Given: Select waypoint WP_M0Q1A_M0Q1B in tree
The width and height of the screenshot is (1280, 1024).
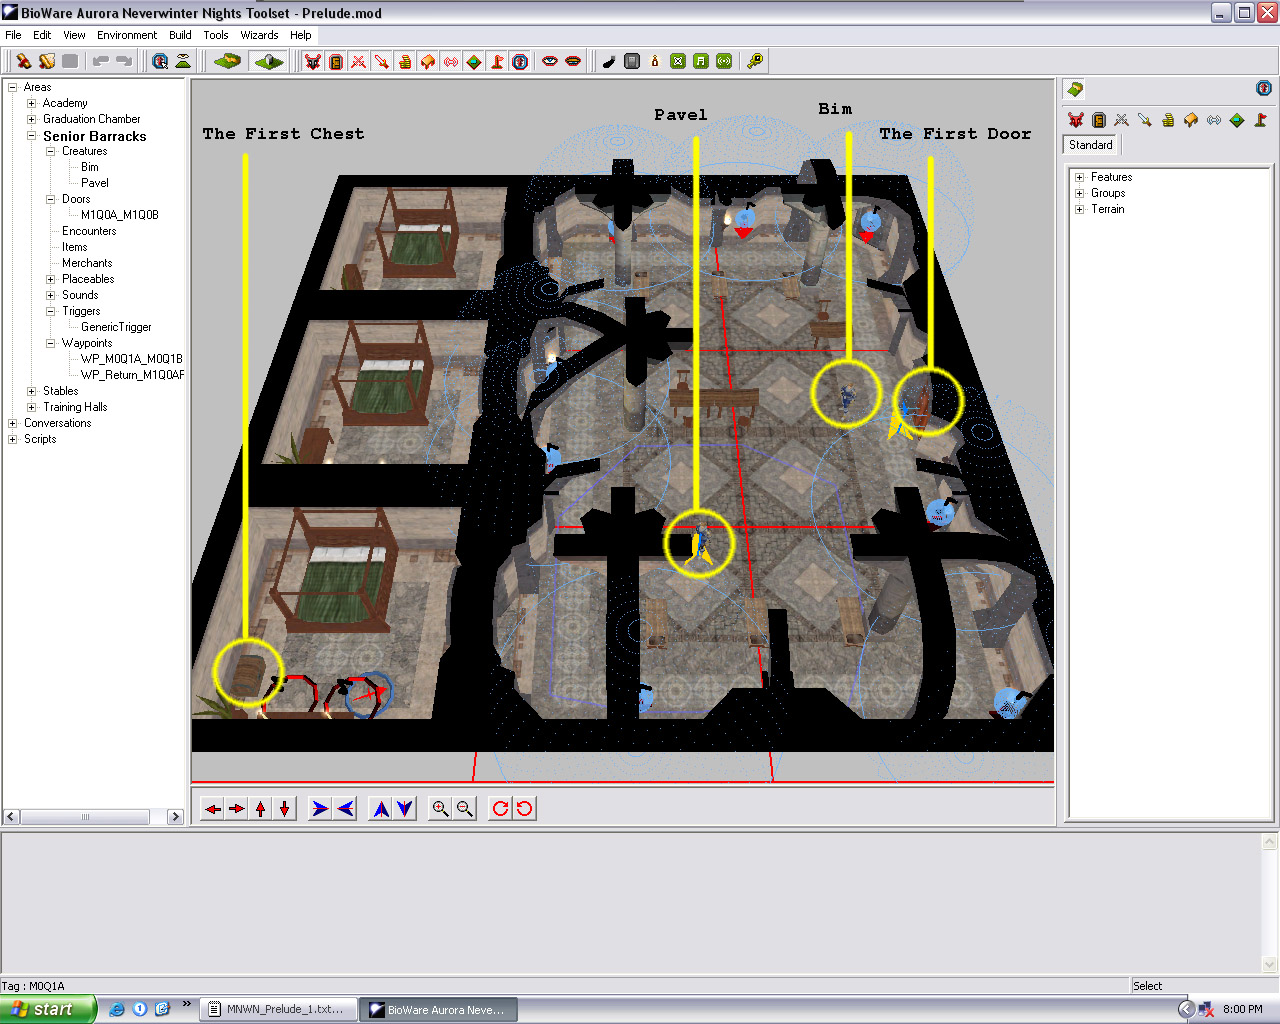Looking at the screenshot, I should [132, 359].
